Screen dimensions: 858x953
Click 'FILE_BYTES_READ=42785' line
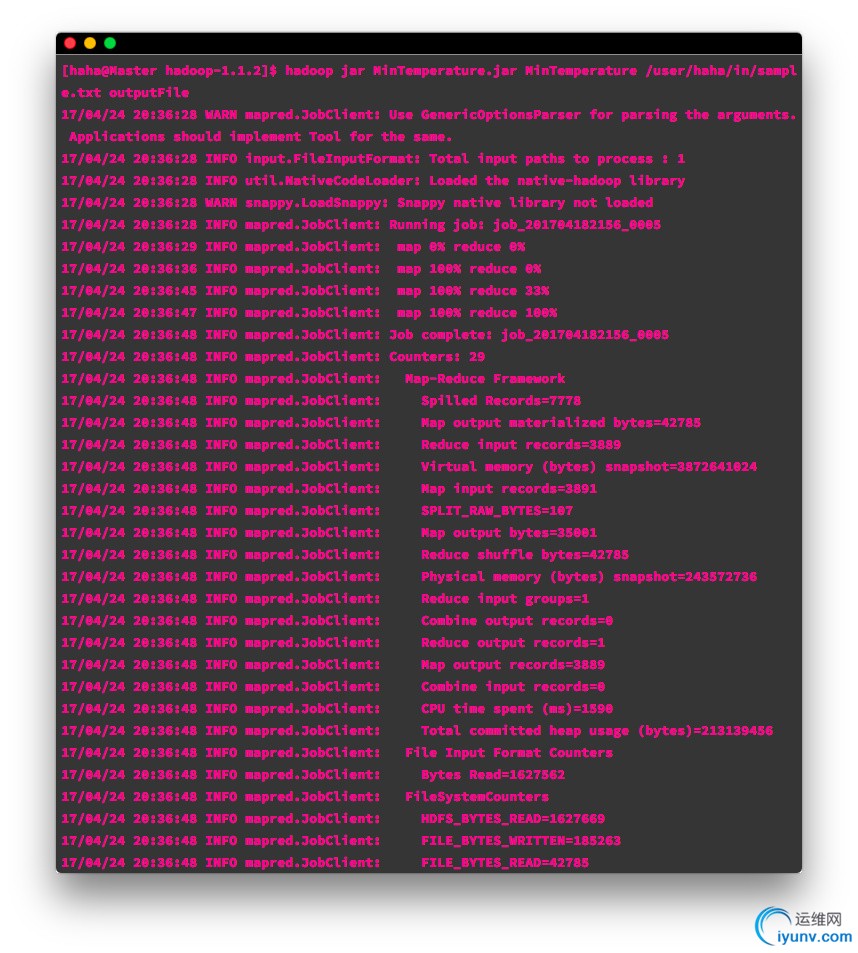(x=325, y=862)
